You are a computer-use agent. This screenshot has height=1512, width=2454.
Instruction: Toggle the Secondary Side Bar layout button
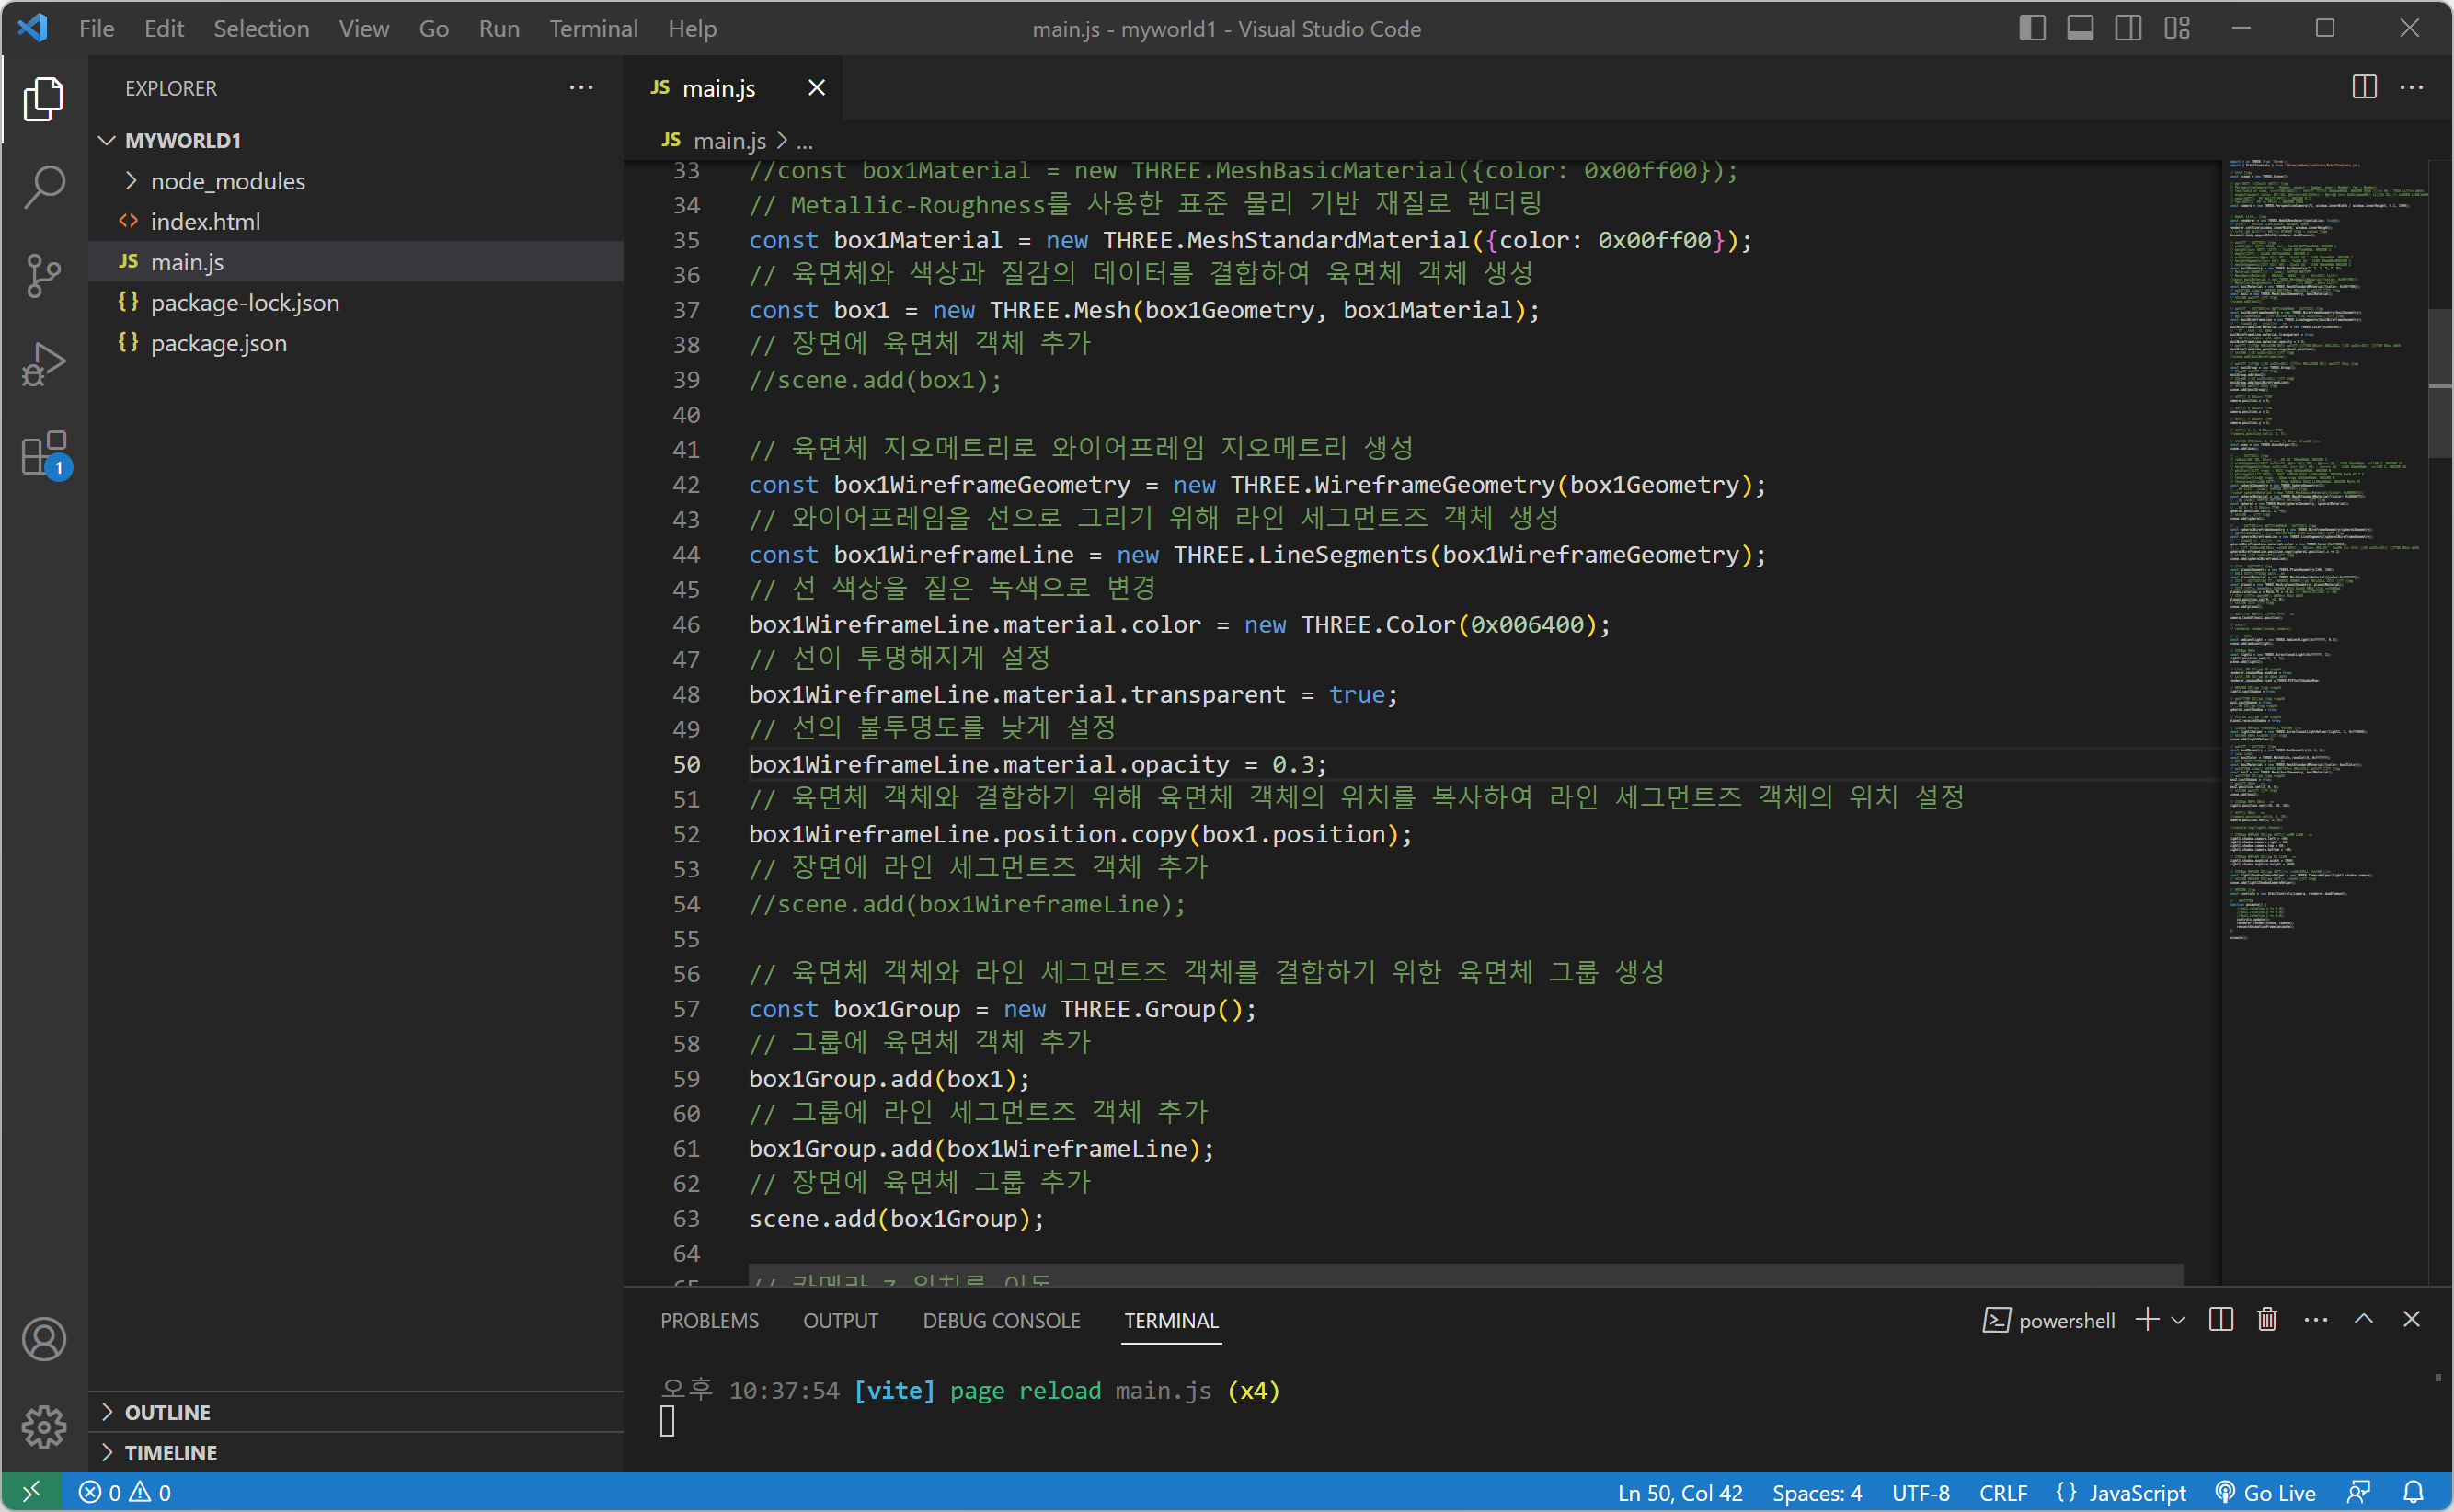[x=2128, y=29]
